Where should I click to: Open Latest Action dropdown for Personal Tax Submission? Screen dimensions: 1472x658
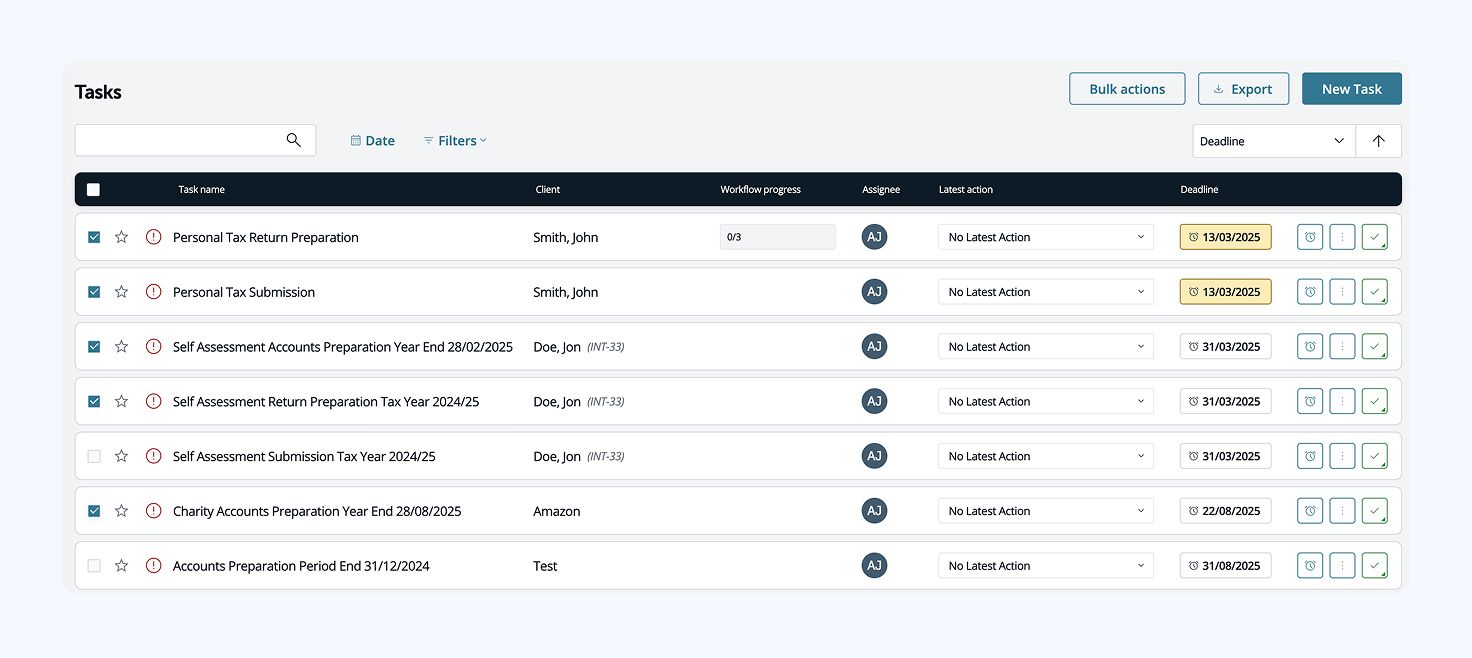click(x=1046, y=292)
